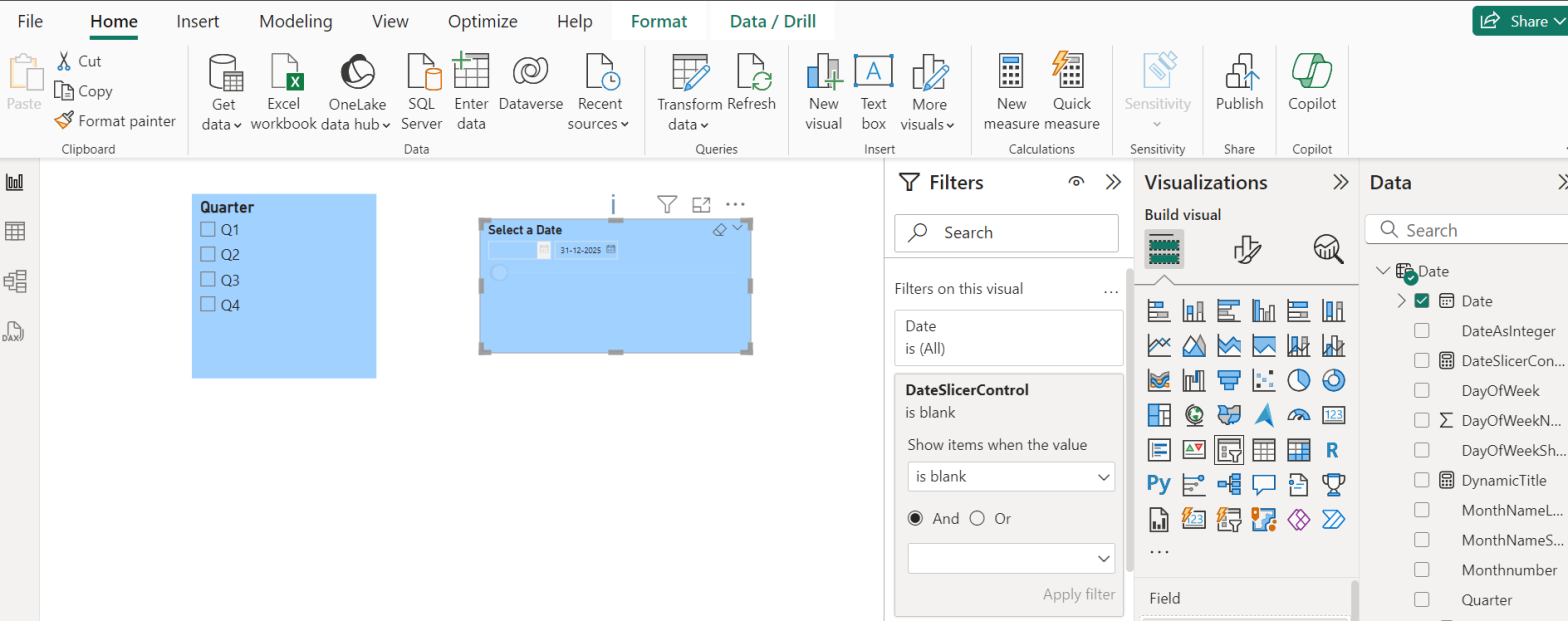The image size is (1568, 621).
Task: Switch to the Insert ribbon tab
Action: coord(198,21)
